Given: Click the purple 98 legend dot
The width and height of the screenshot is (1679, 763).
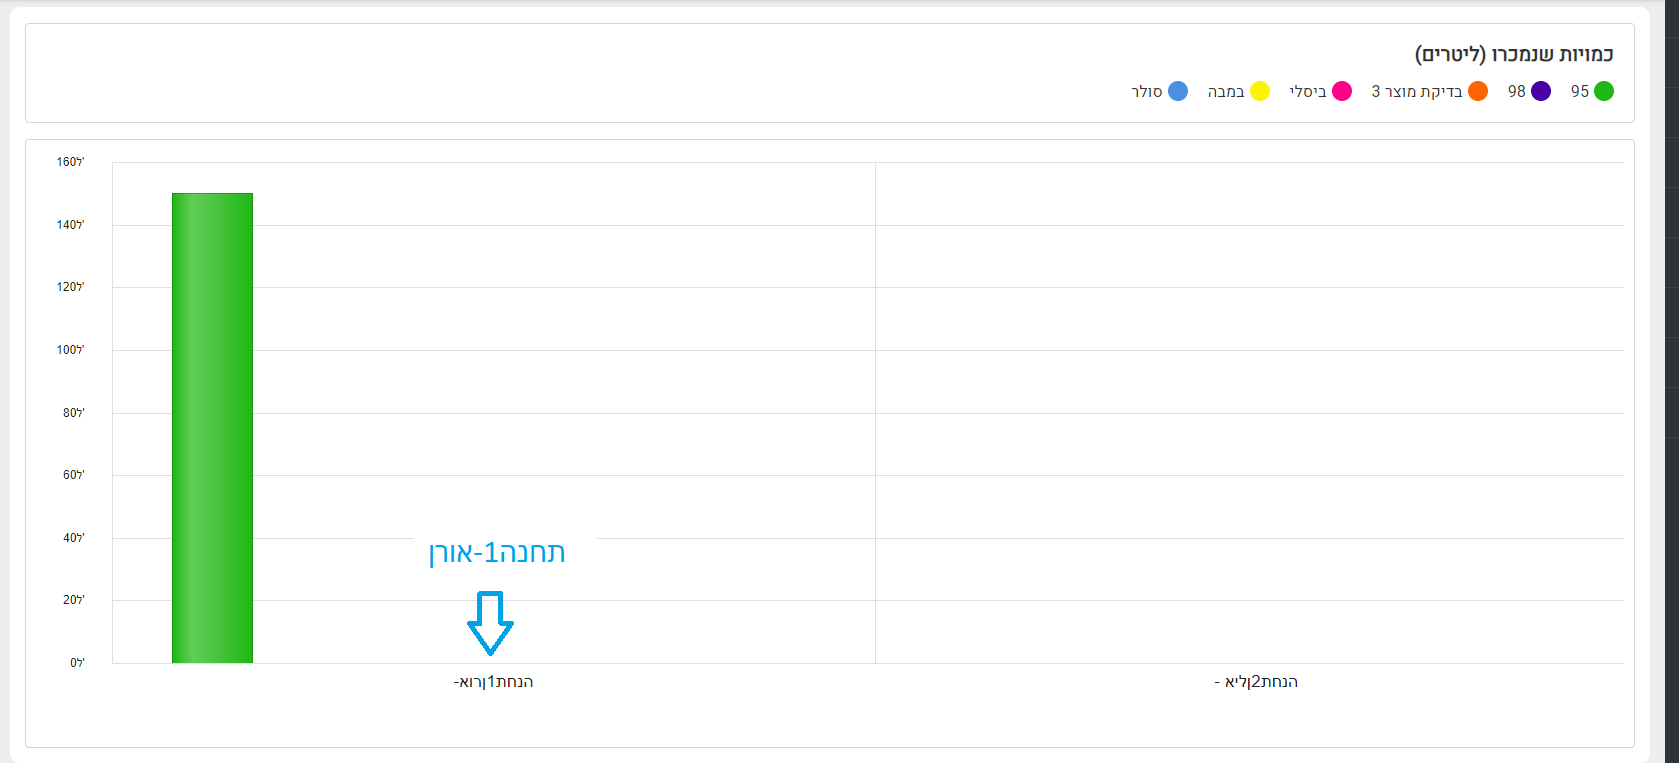Looking at the screenshot, I should [1541, 91].
